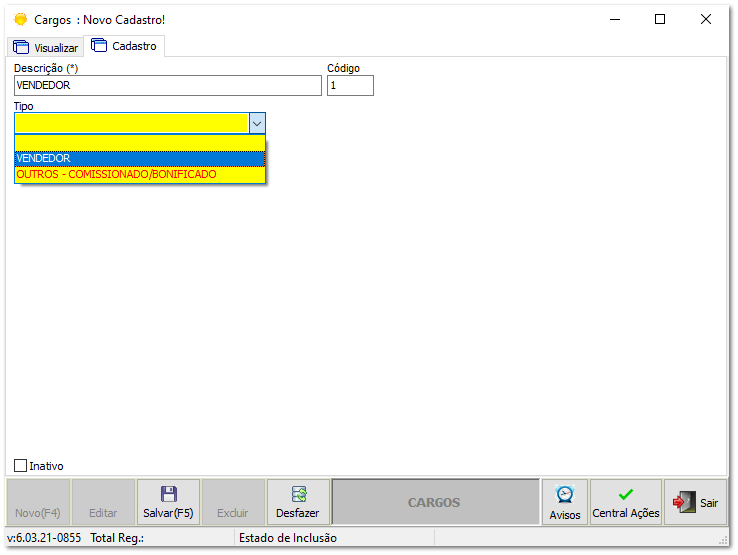The image size is (738, 555).
Task: Click the Visualizar tab icon
Action: (21, 47)
